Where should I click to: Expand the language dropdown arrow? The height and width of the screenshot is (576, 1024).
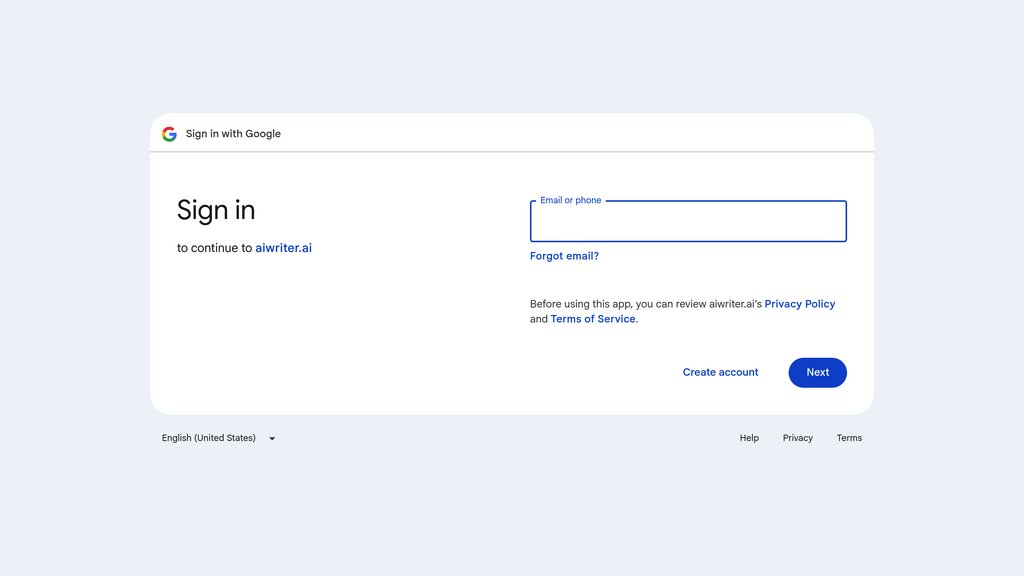(x=272, y=439)
